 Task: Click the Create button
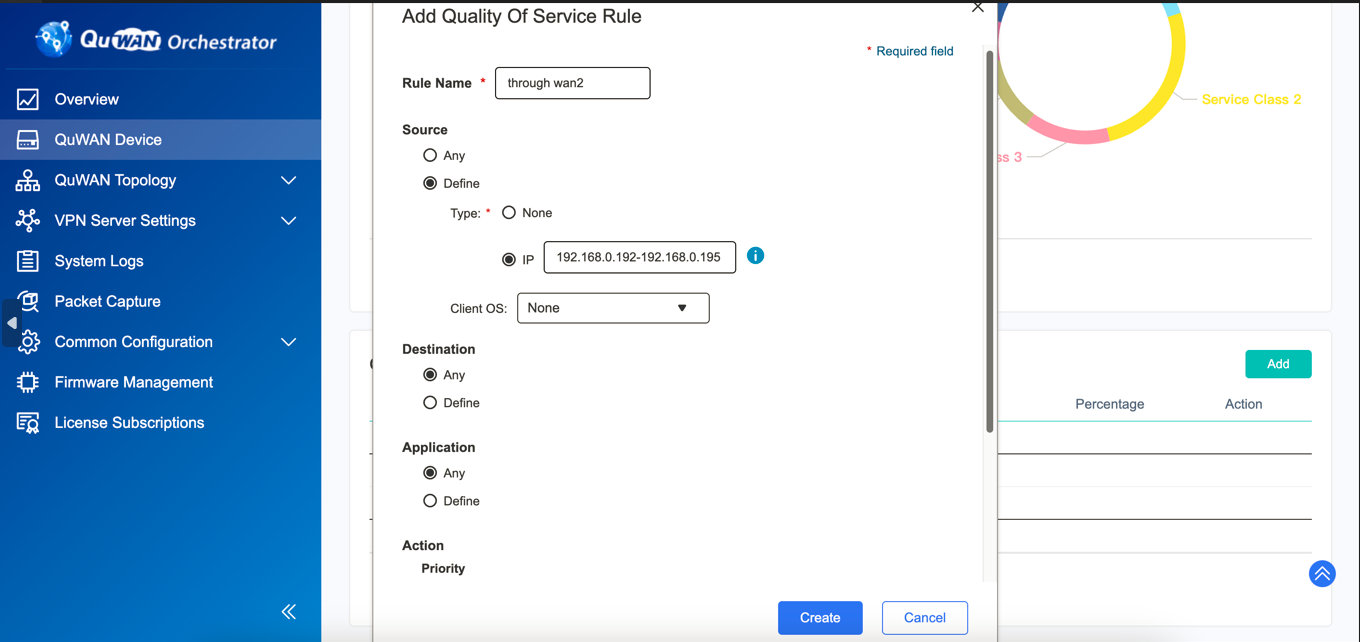[x=819, y=618]
